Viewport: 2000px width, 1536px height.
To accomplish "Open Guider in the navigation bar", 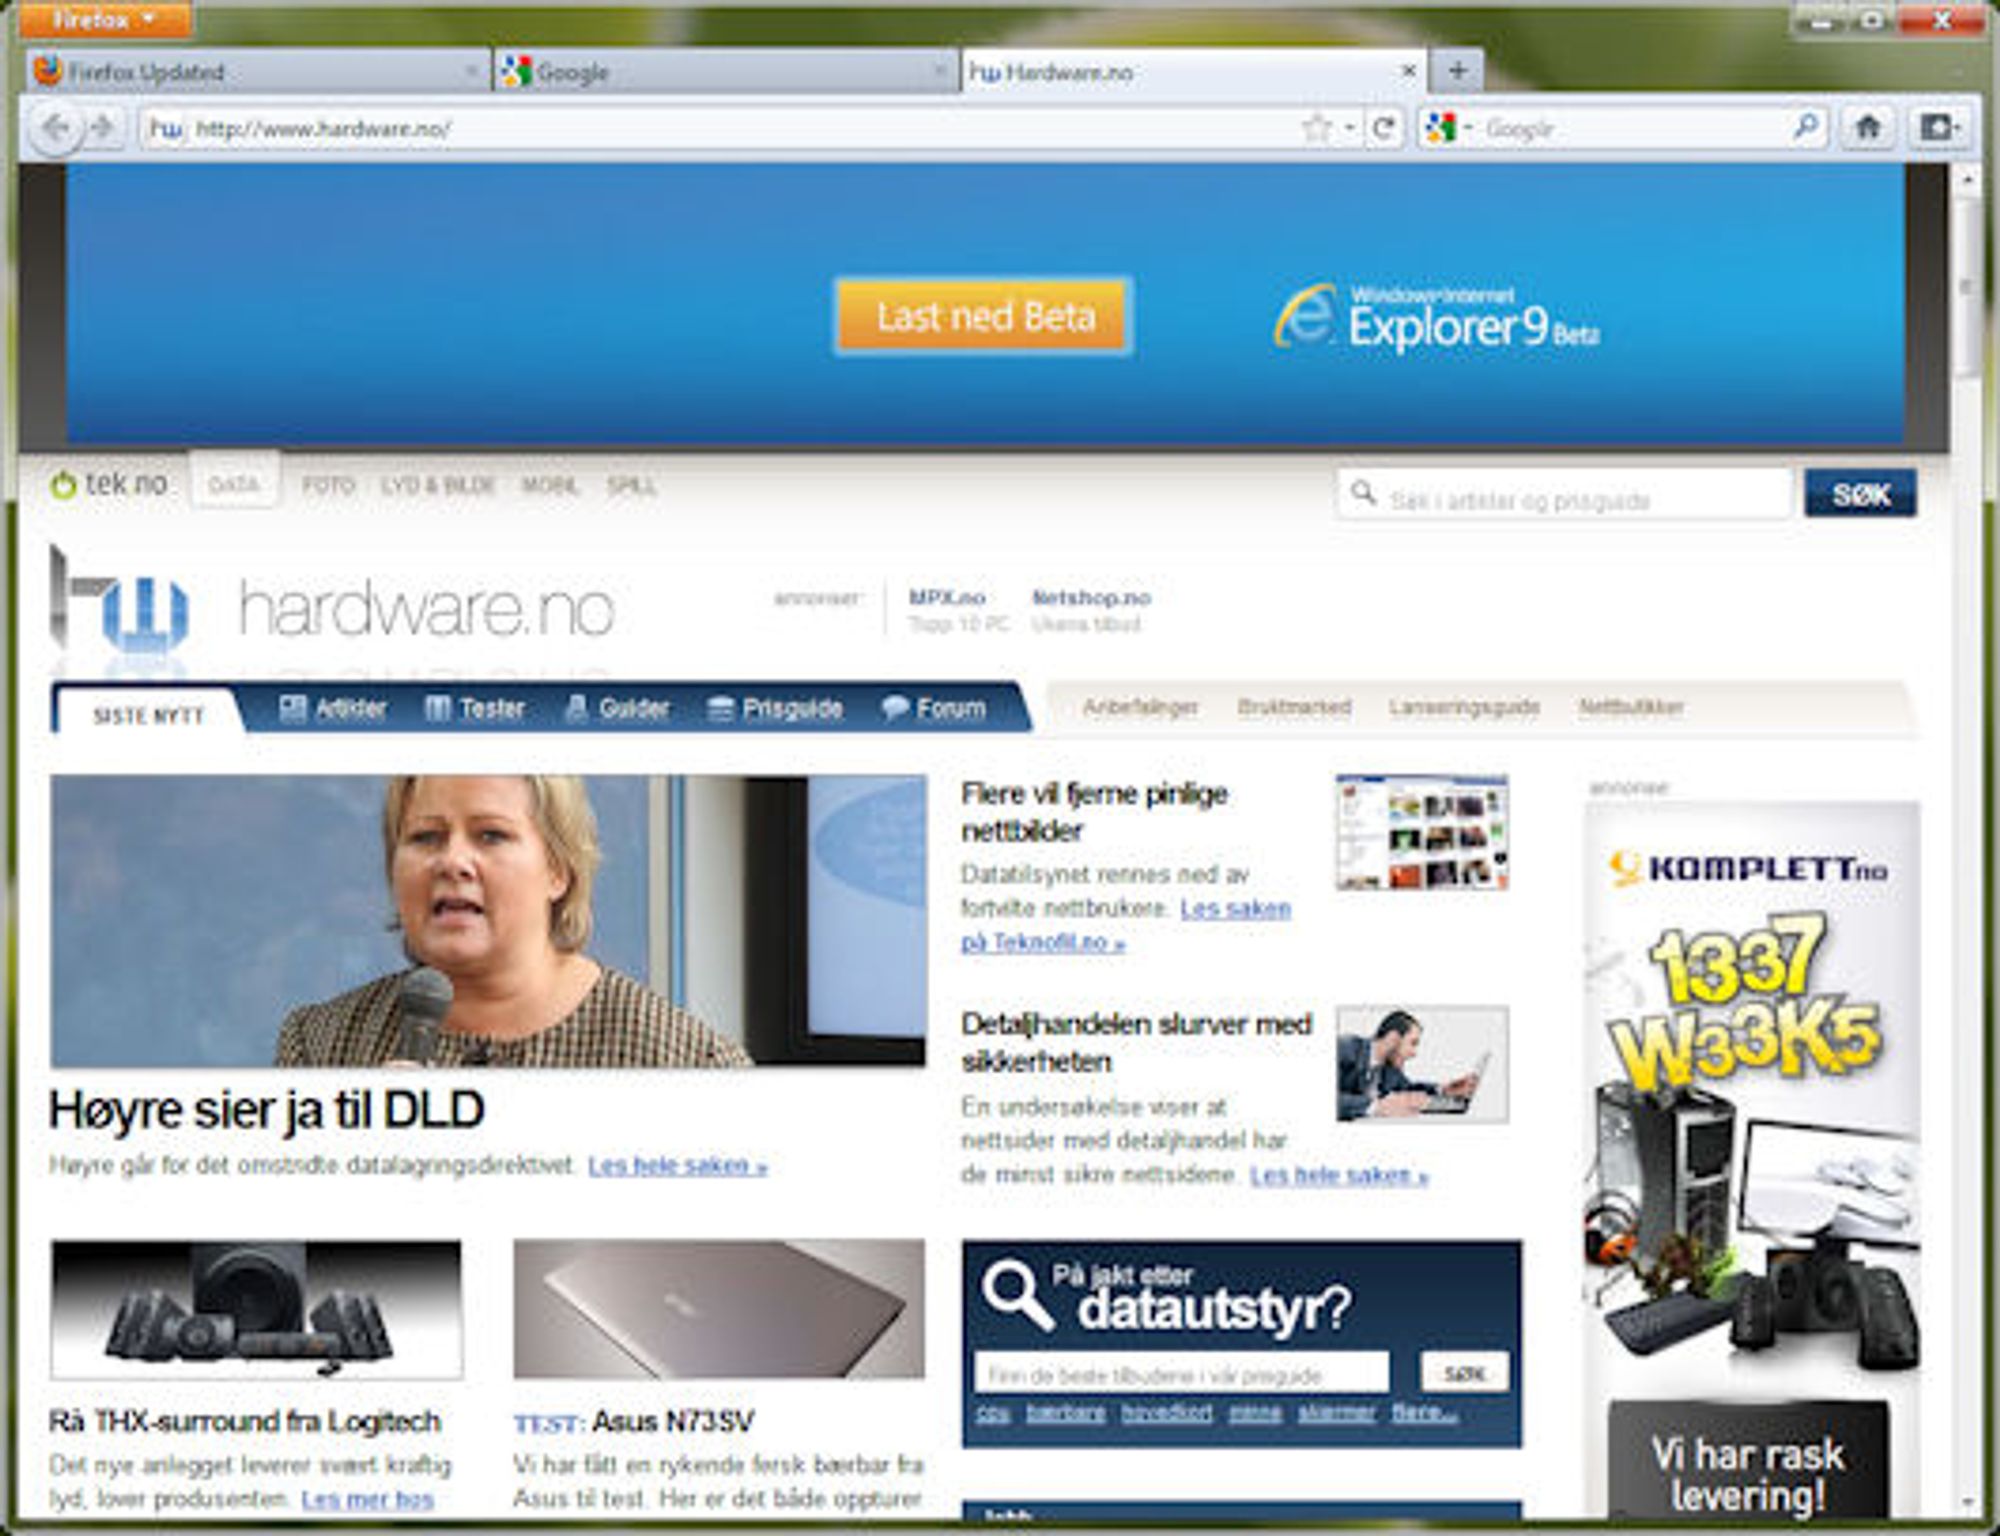I will pos(617,709).
